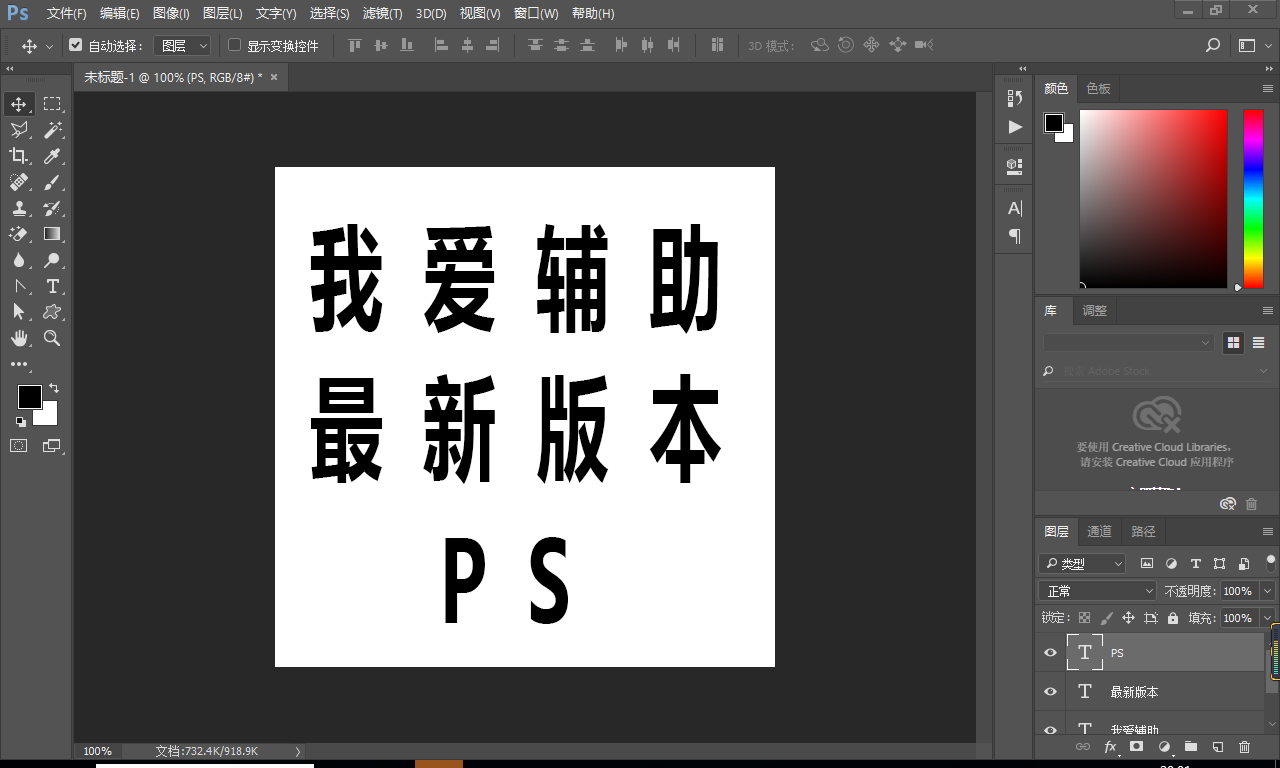Switch to the 色板 tab
This screenshot has width=1280, height=768.
(1098, 88)
